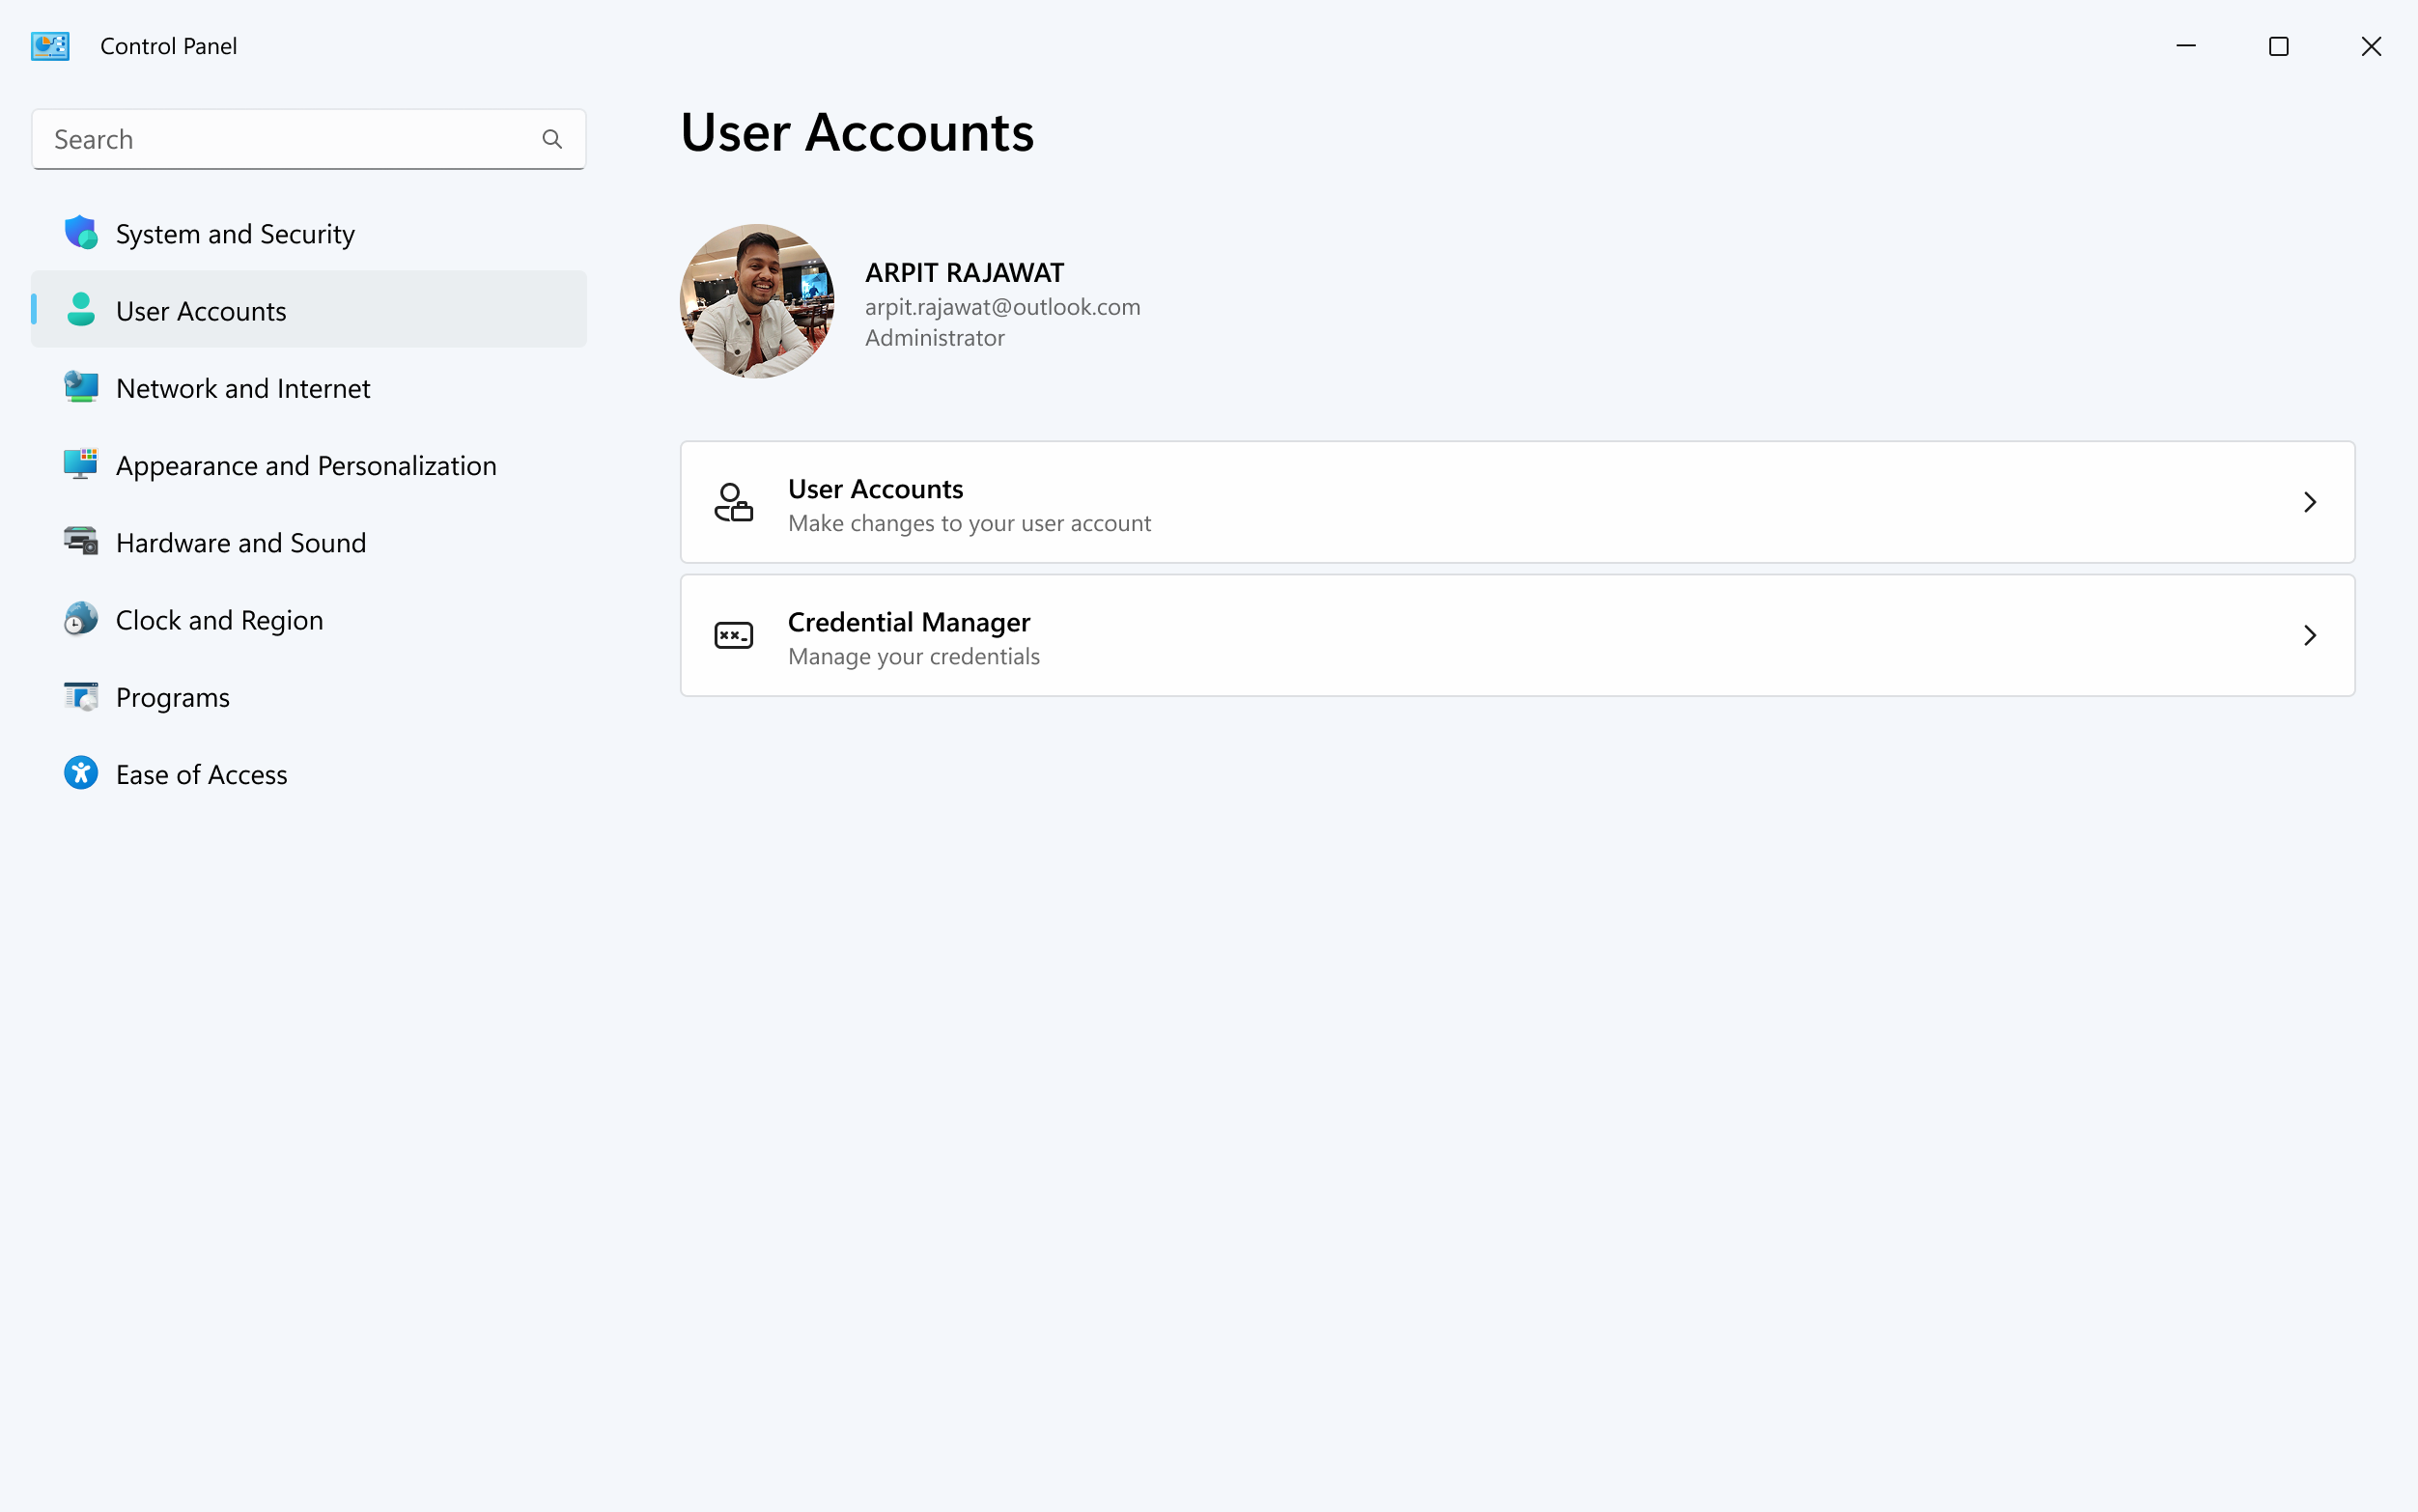This screenshot has width=2418, height=1512.
Task: Expand the Credential Manager chevron
Action: point(2310,634)
